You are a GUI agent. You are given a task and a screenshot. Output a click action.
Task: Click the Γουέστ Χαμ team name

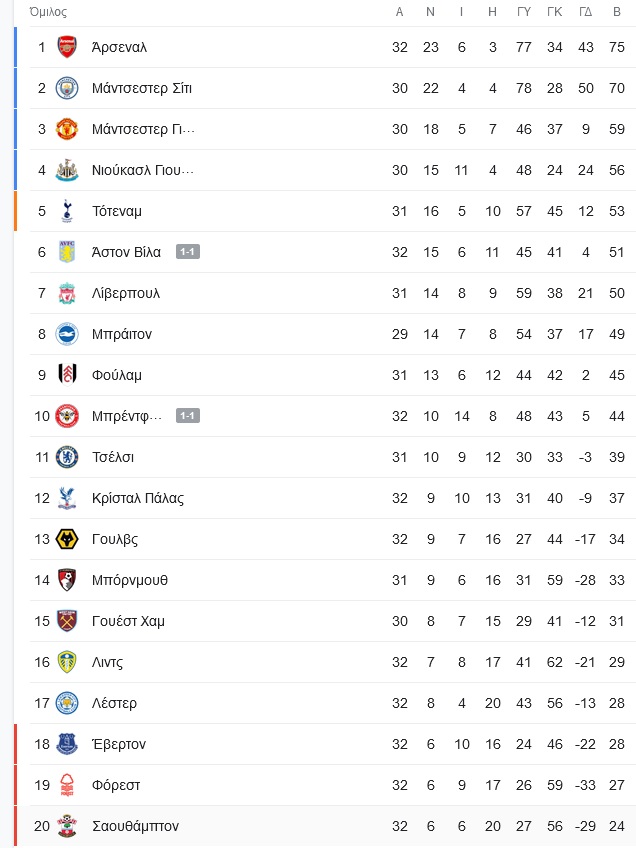[x=128, y=621]
